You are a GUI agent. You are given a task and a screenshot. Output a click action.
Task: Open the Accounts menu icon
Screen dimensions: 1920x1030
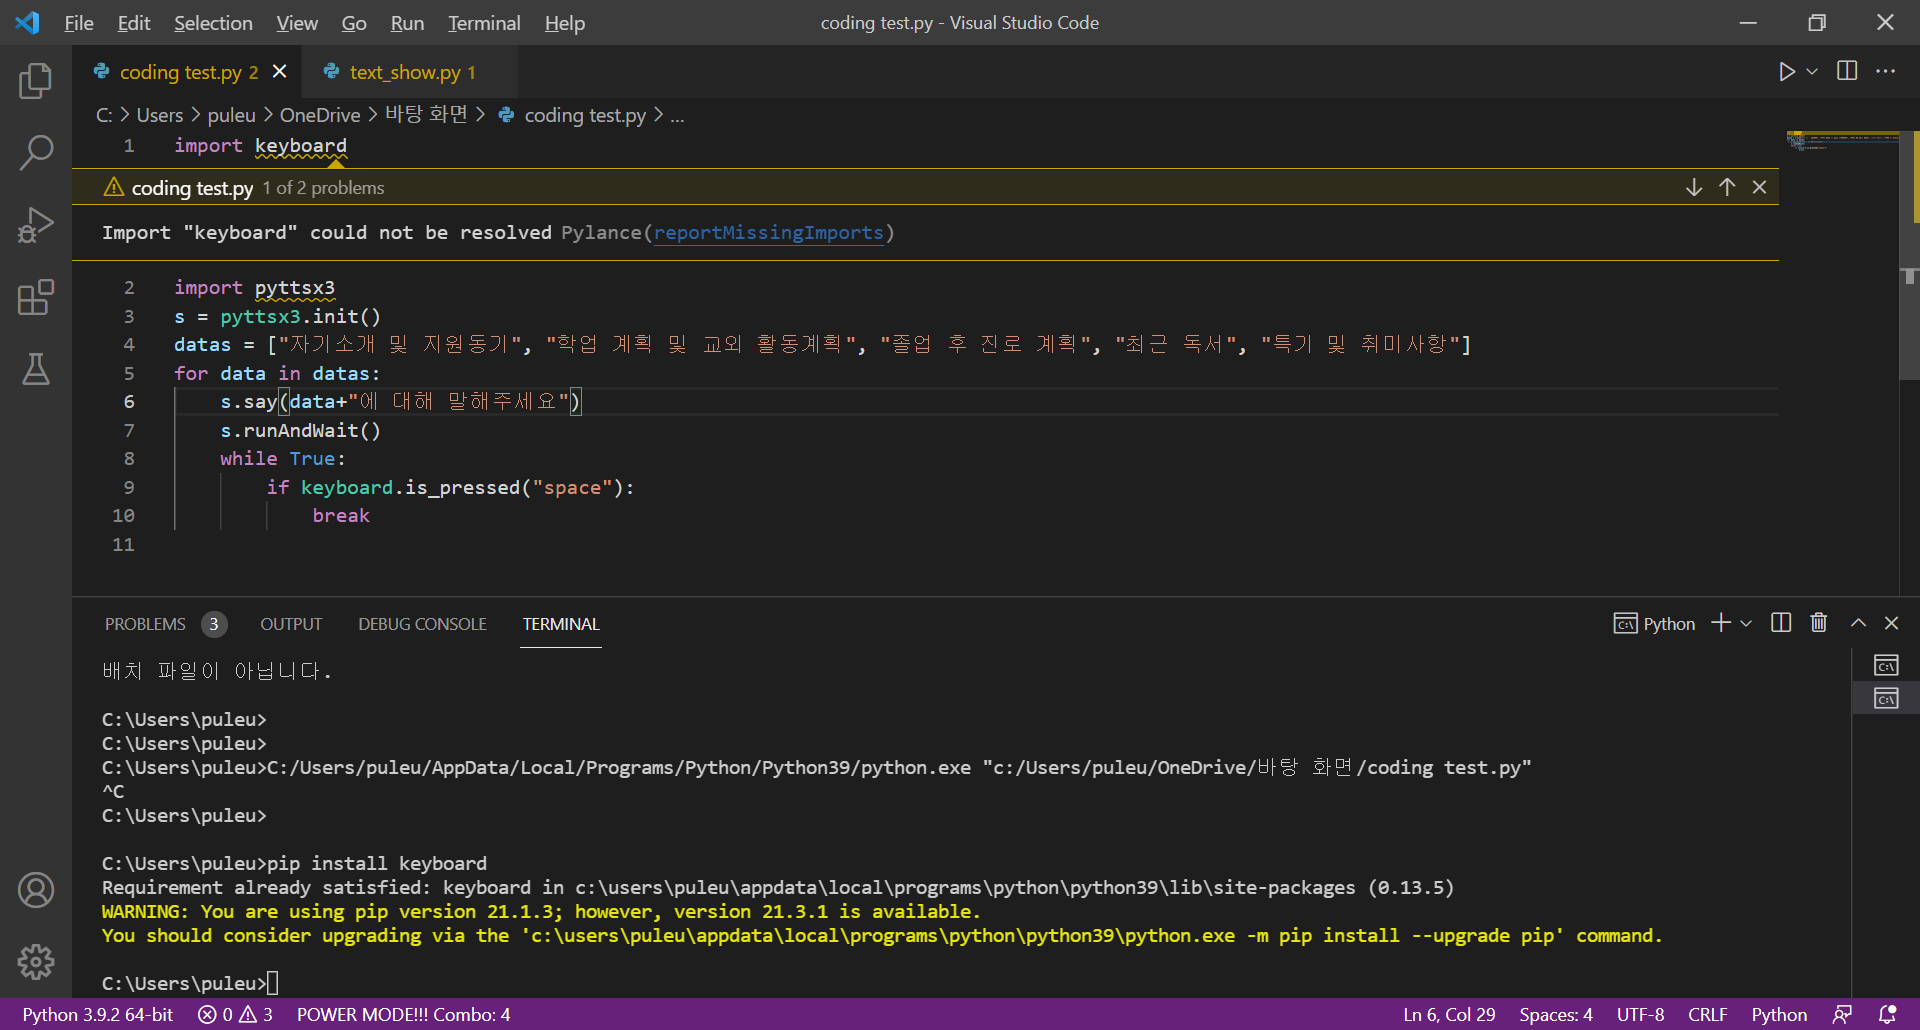coord(36,890)
